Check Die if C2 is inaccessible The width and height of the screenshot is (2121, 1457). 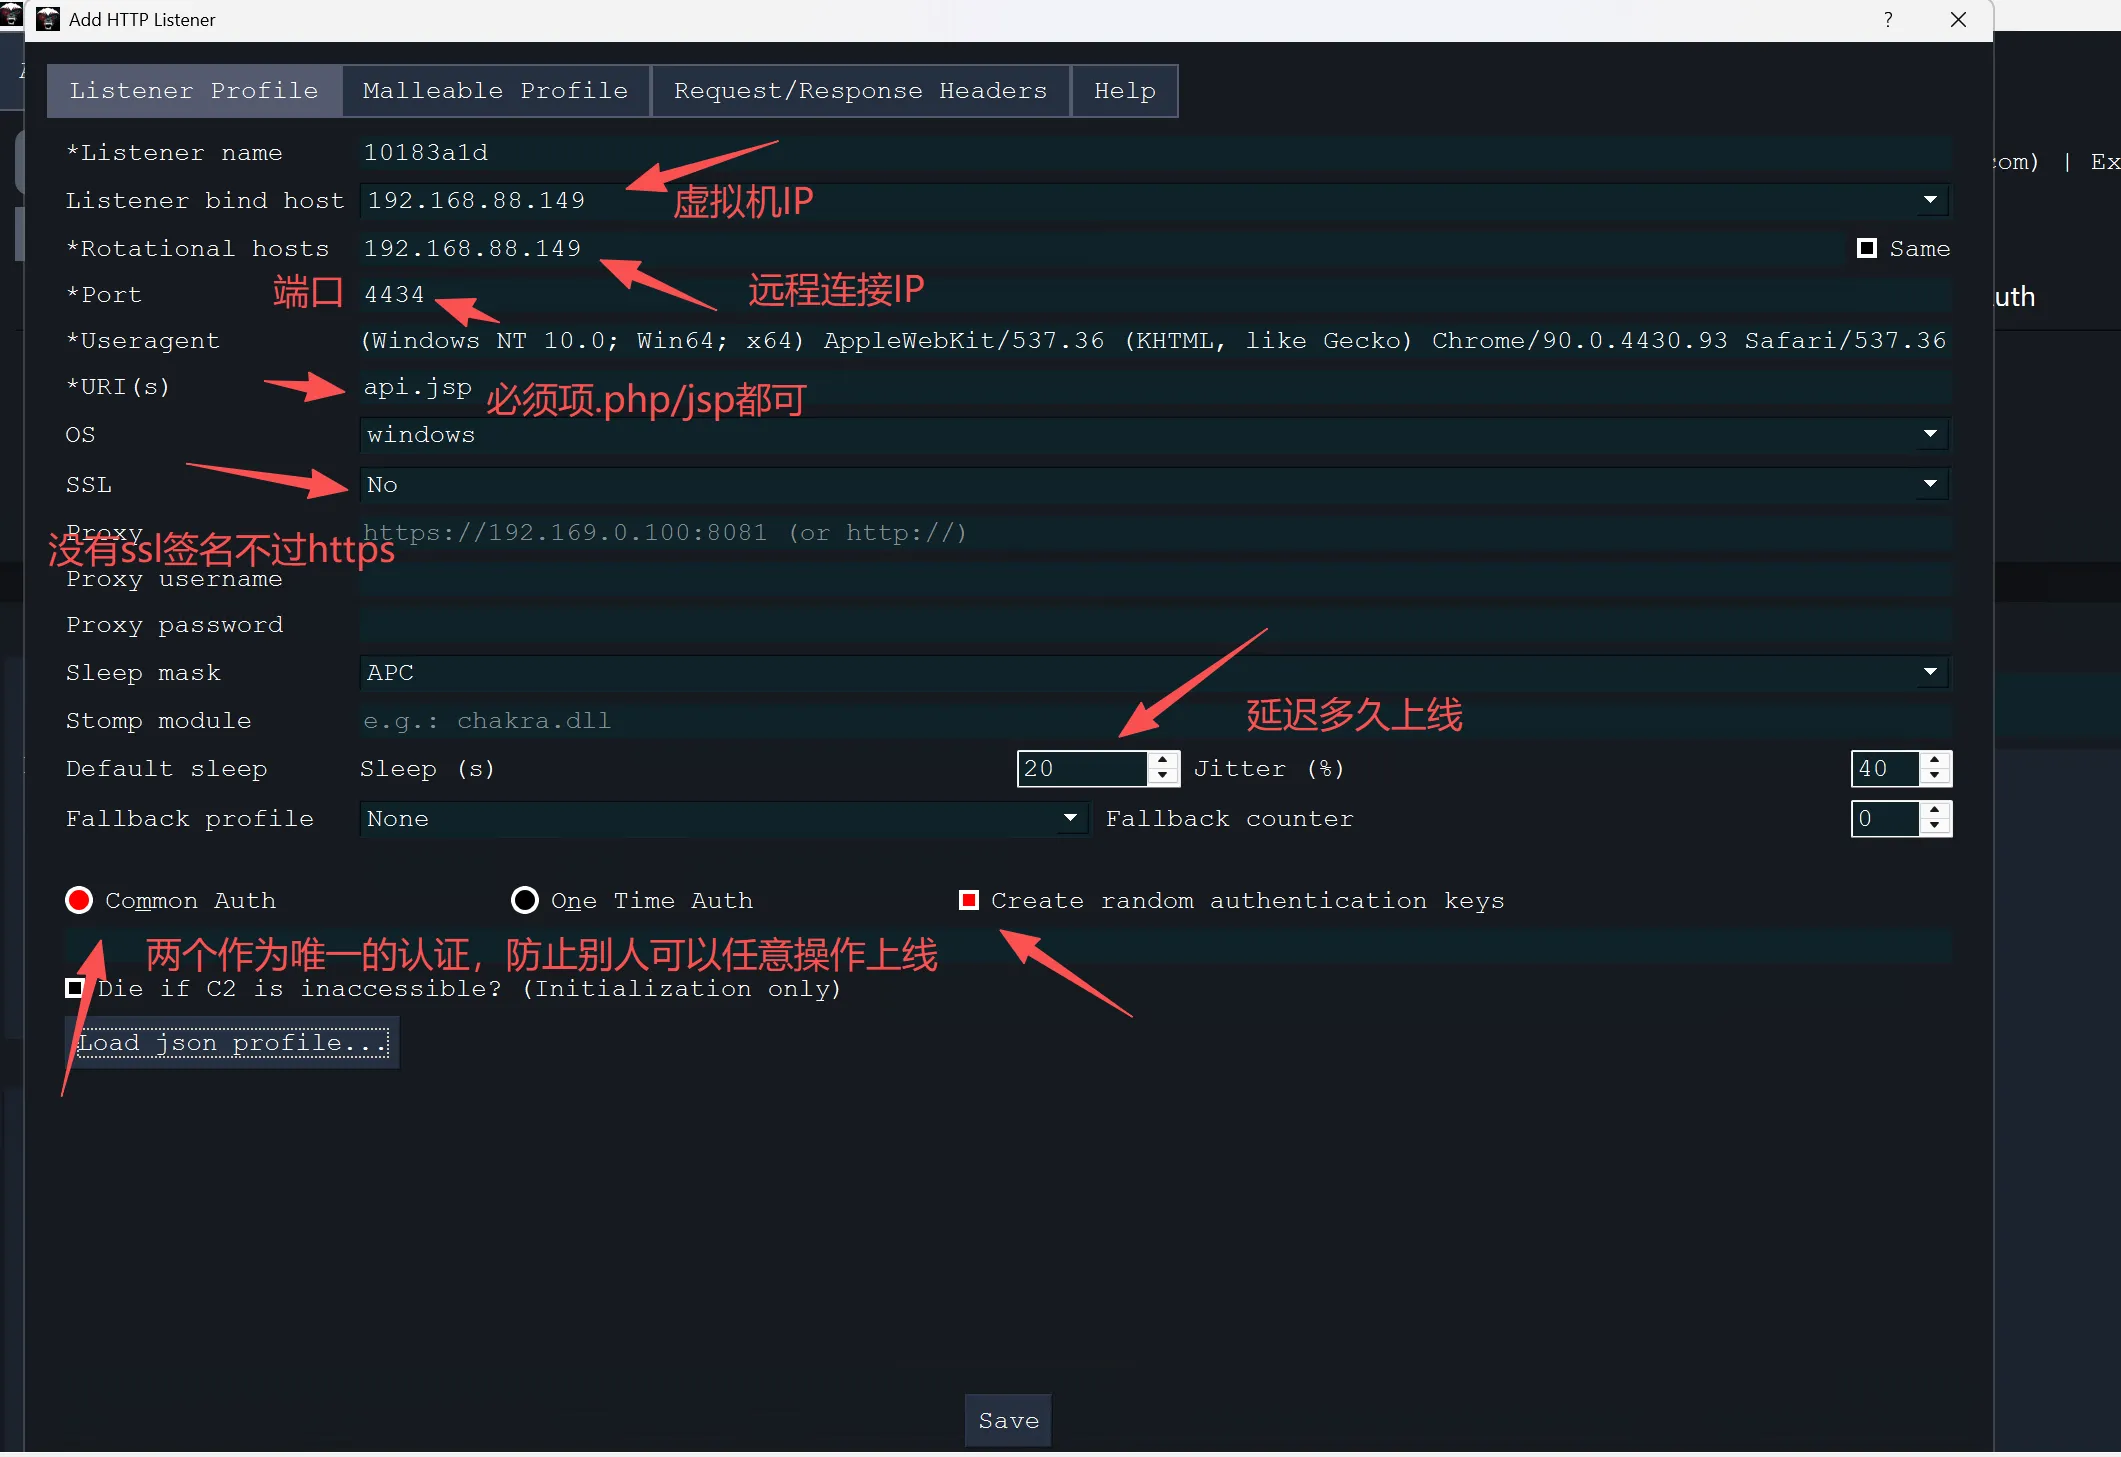click(x=74, y=988)
